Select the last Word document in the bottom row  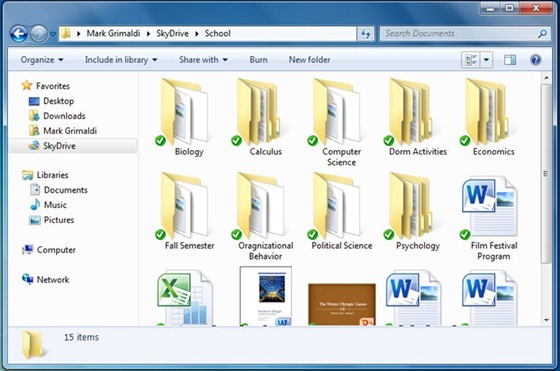[489, 298]
